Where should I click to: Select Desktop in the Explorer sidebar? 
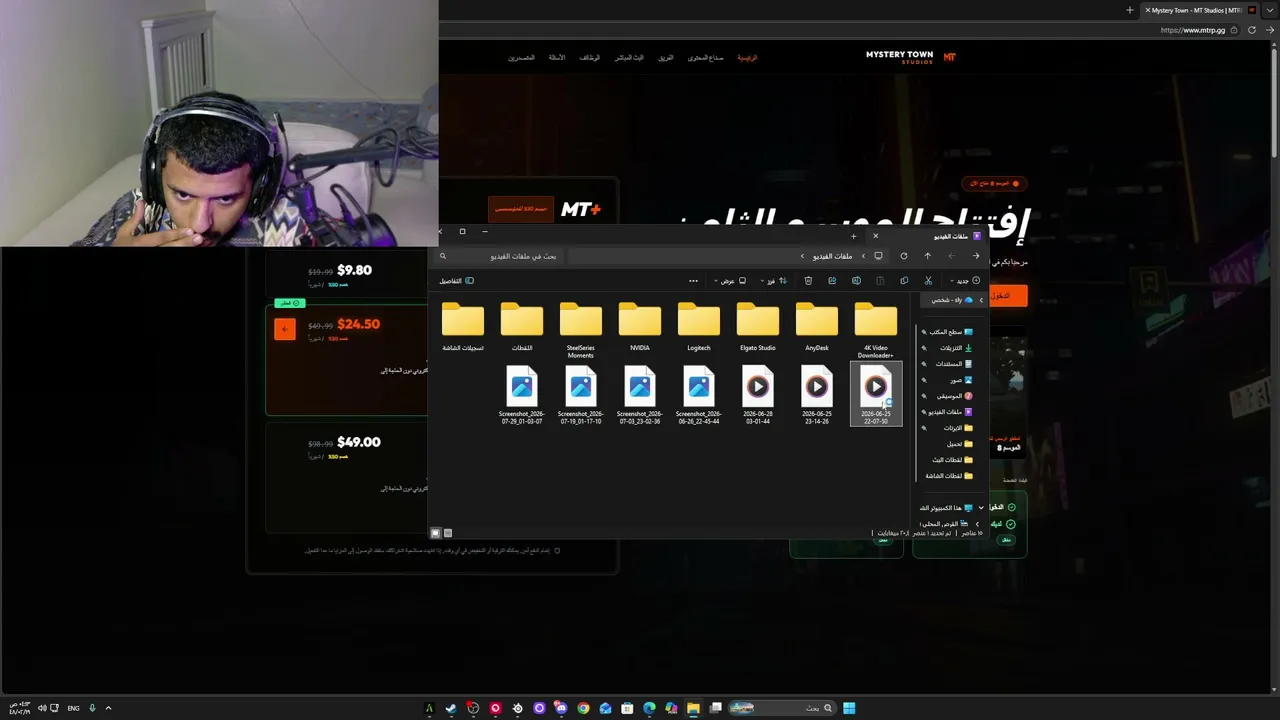tap(950, 332)
